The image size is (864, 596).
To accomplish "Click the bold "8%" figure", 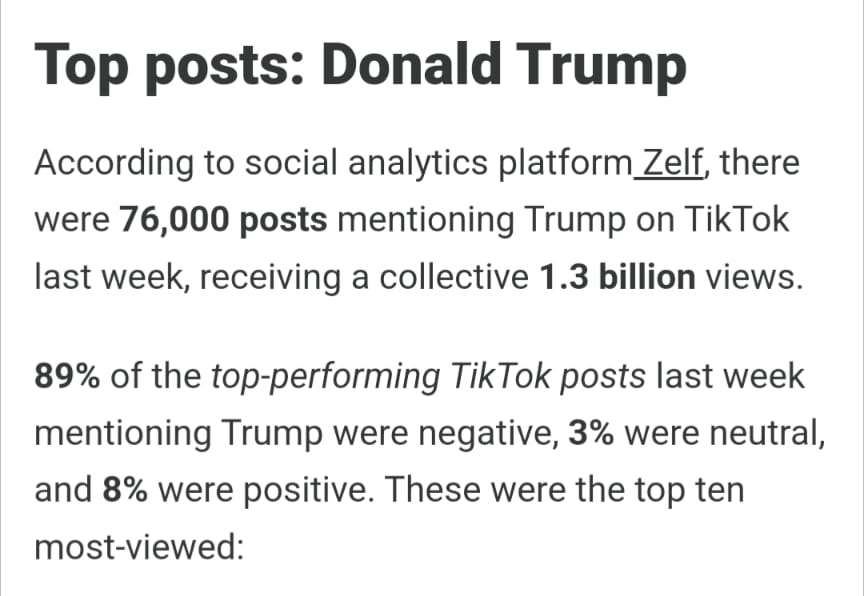I will pyautogui.click(x=126, y=491).
